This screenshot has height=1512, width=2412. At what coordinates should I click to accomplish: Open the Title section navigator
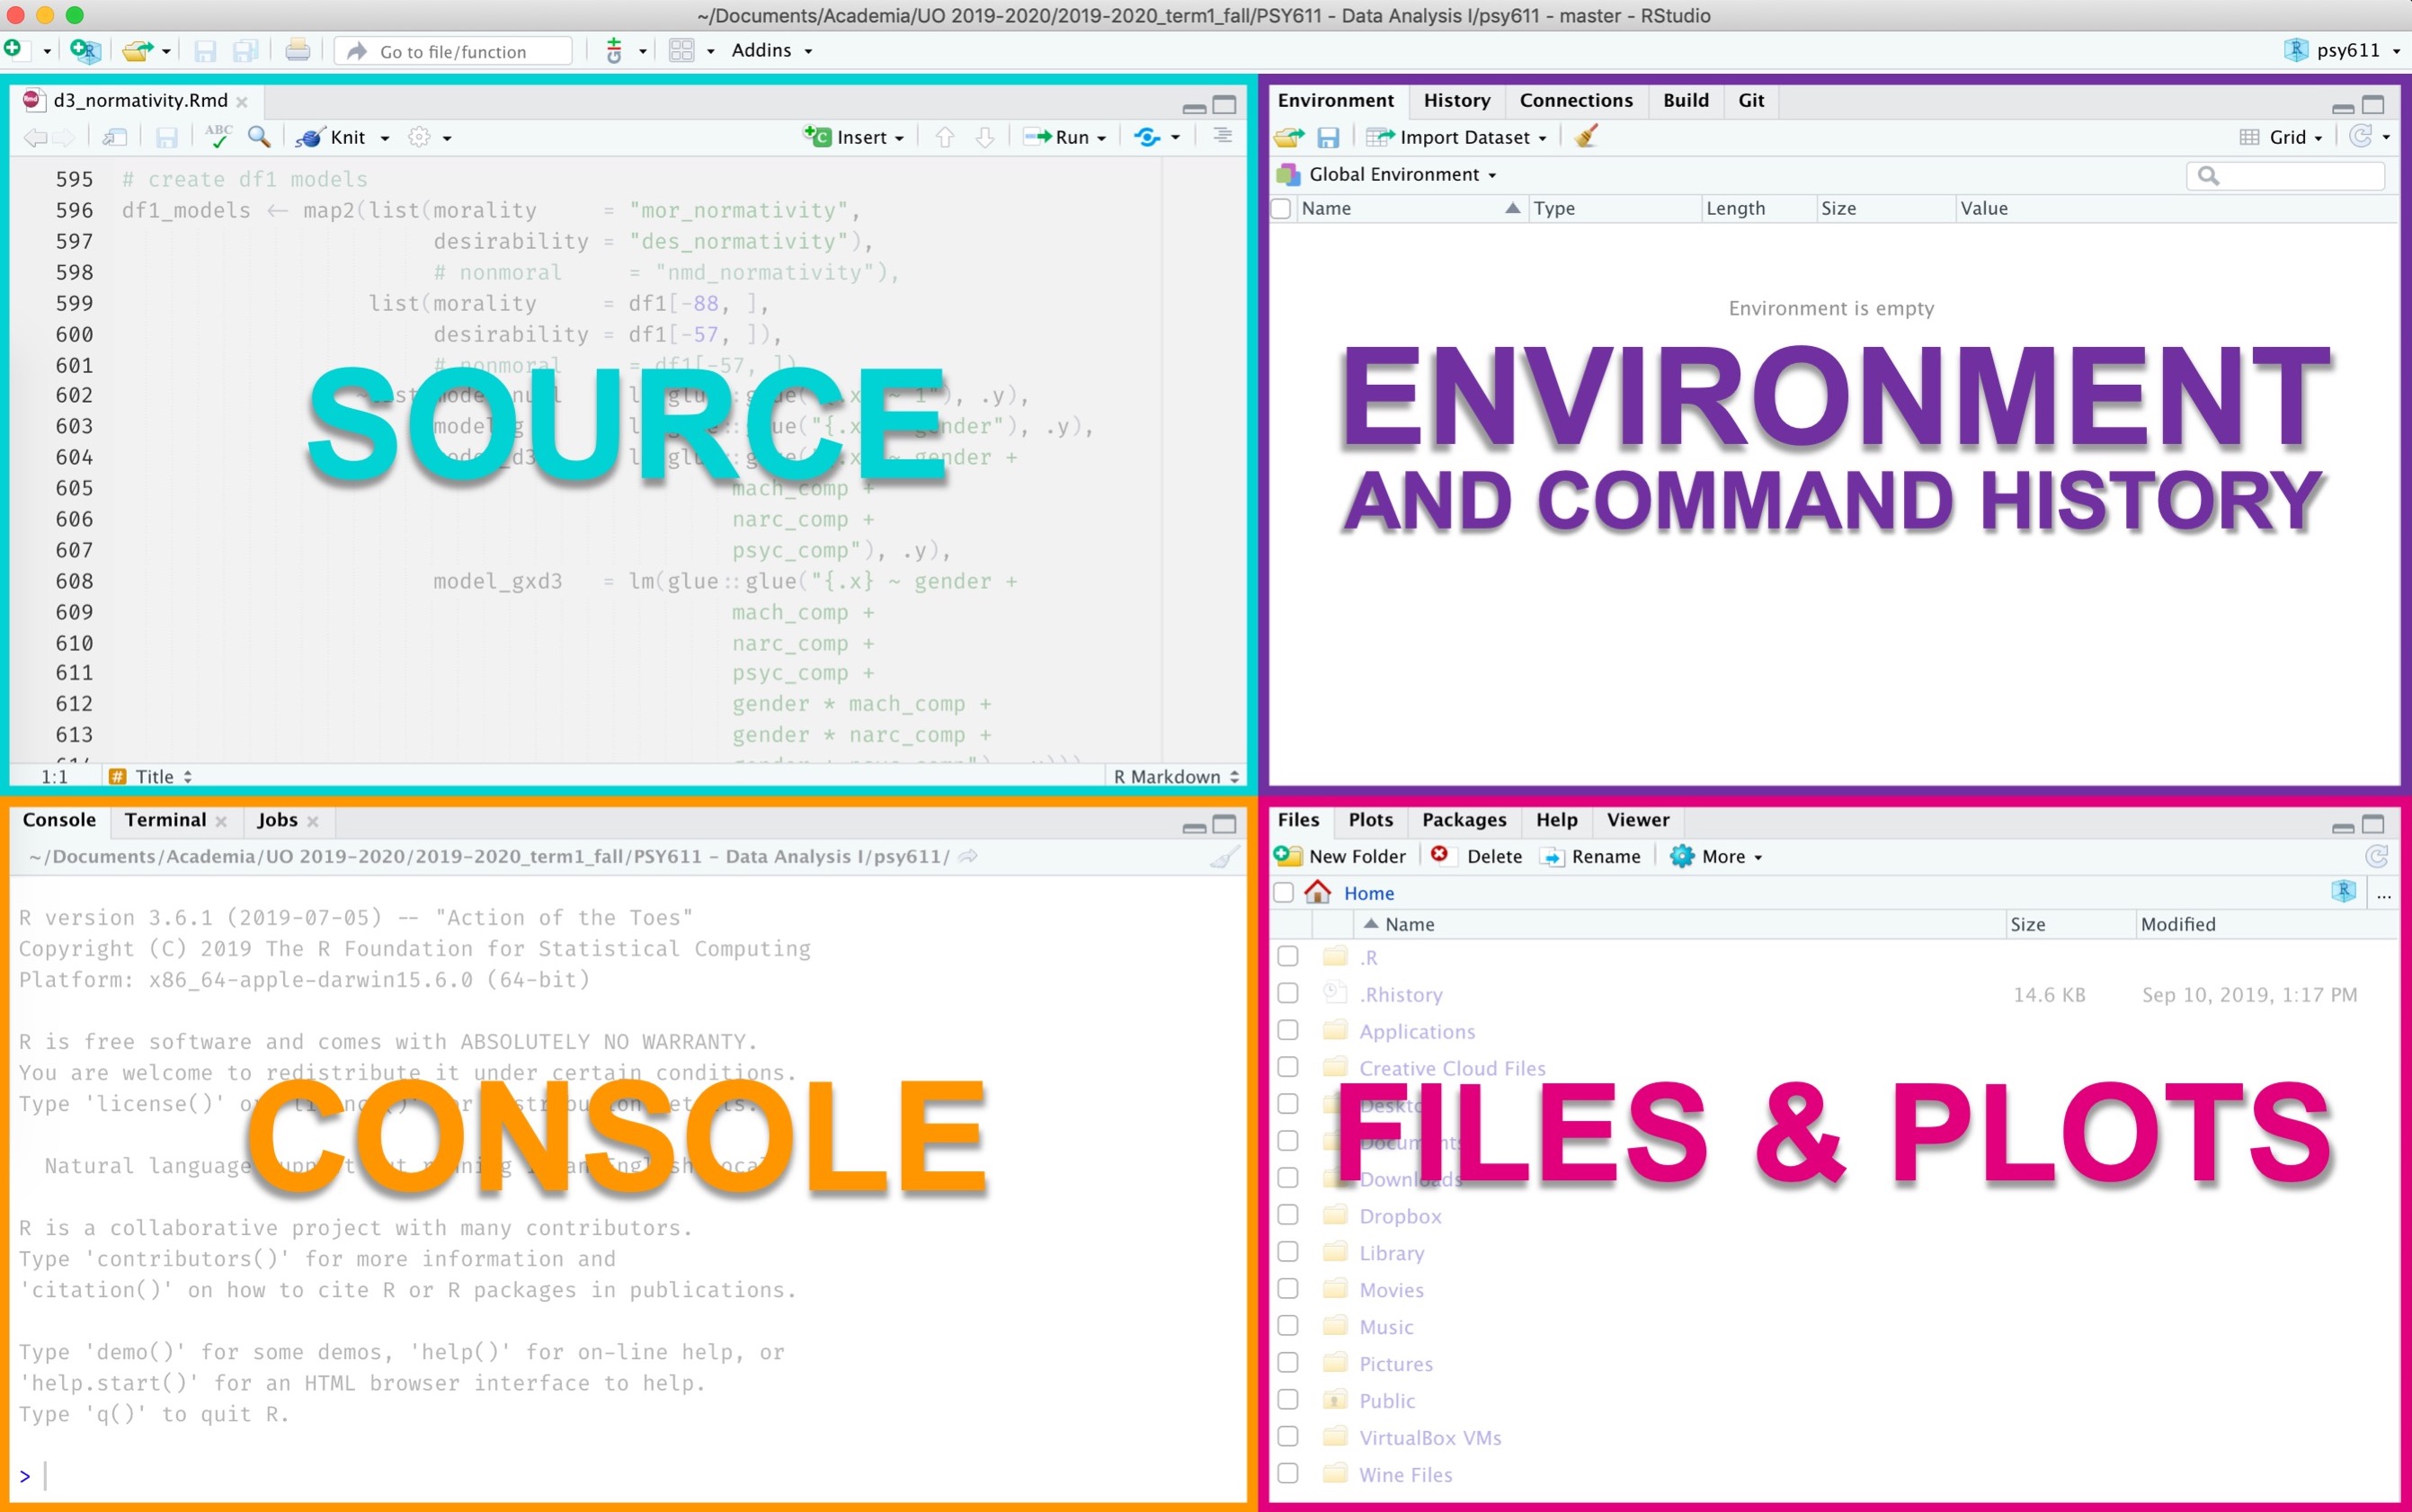click(x=151, y=777)
